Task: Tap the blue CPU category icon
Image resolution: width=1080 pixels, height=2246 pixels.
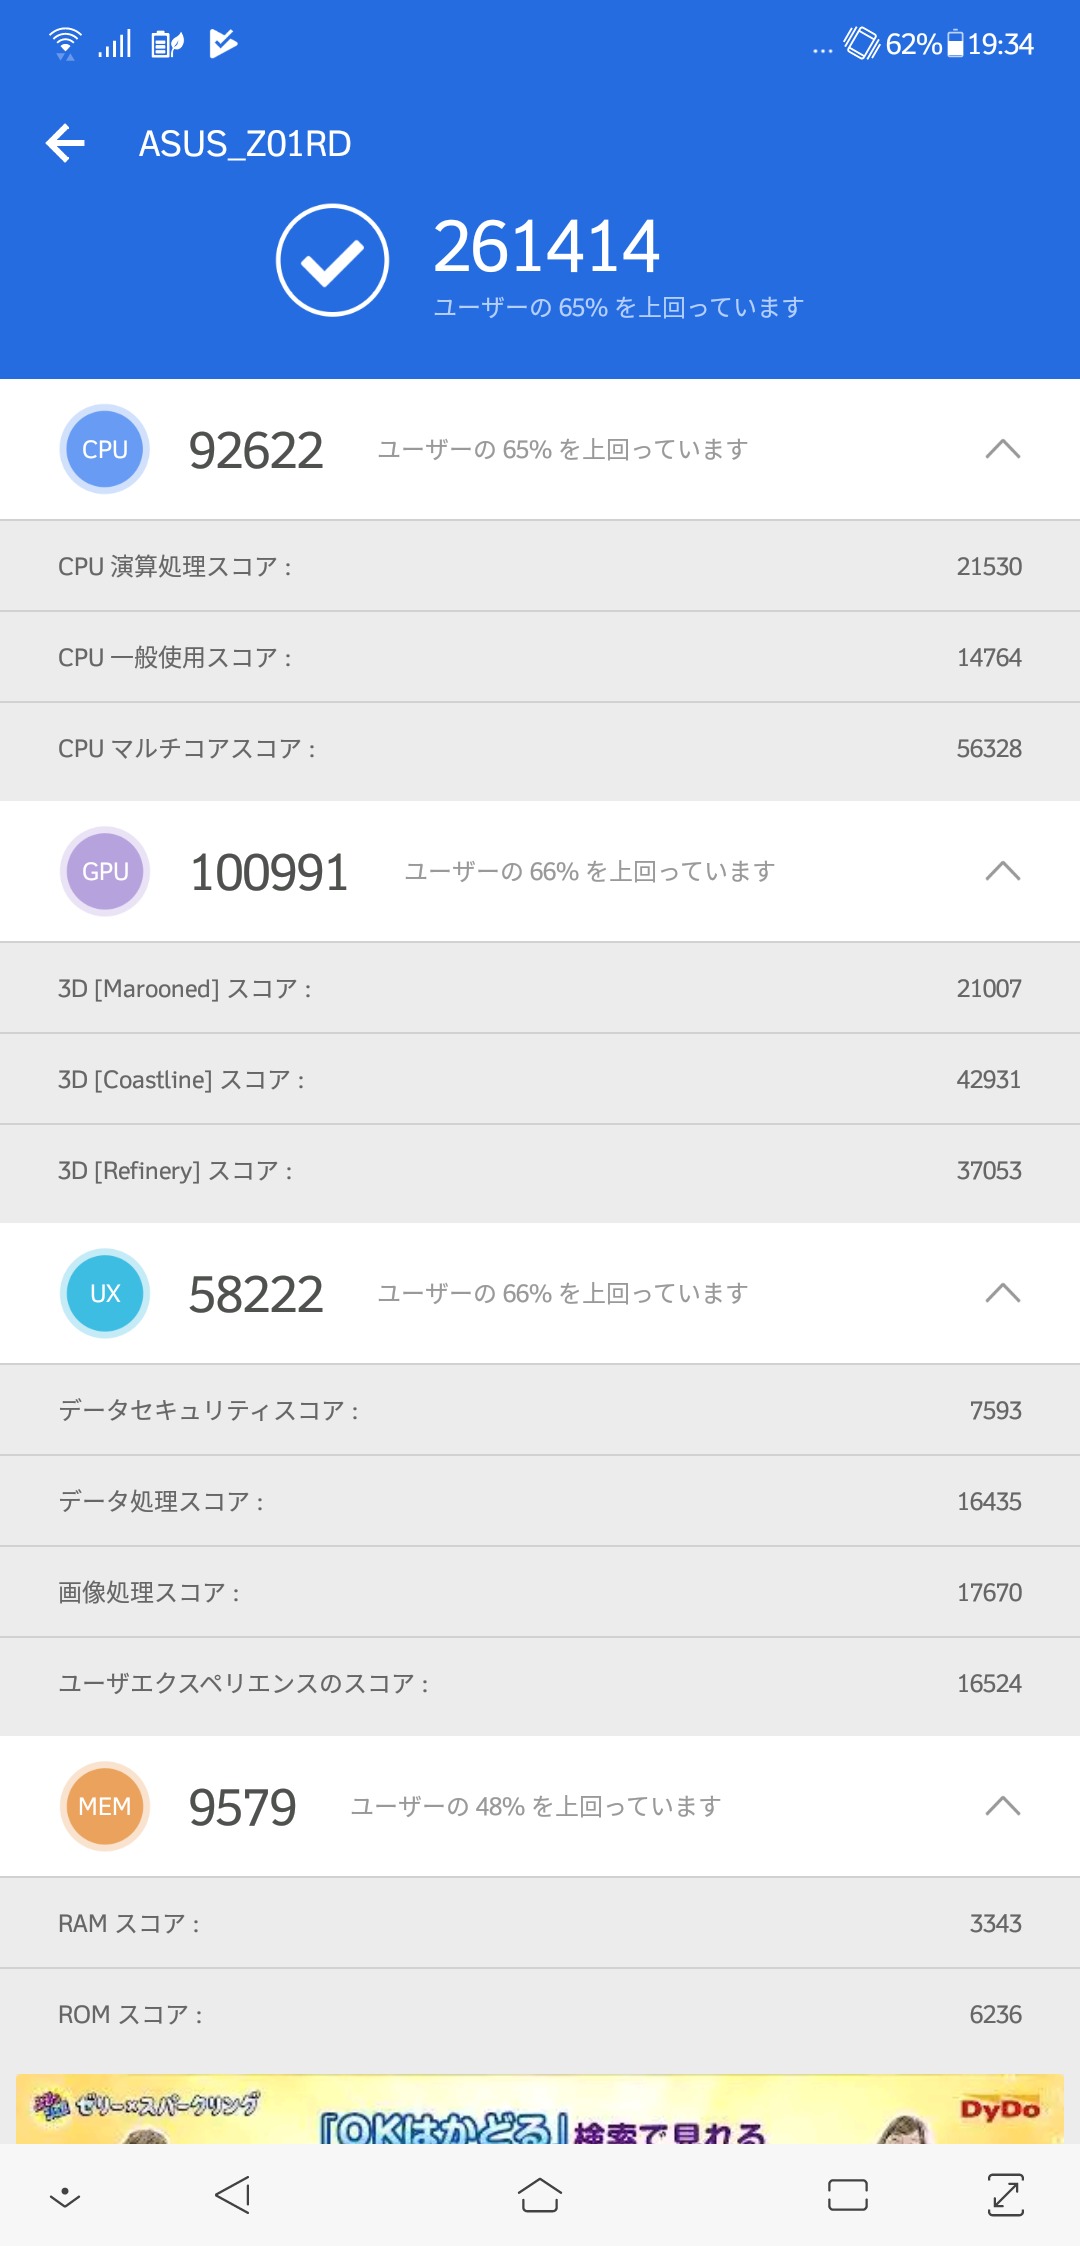Action: coord(105,450)
